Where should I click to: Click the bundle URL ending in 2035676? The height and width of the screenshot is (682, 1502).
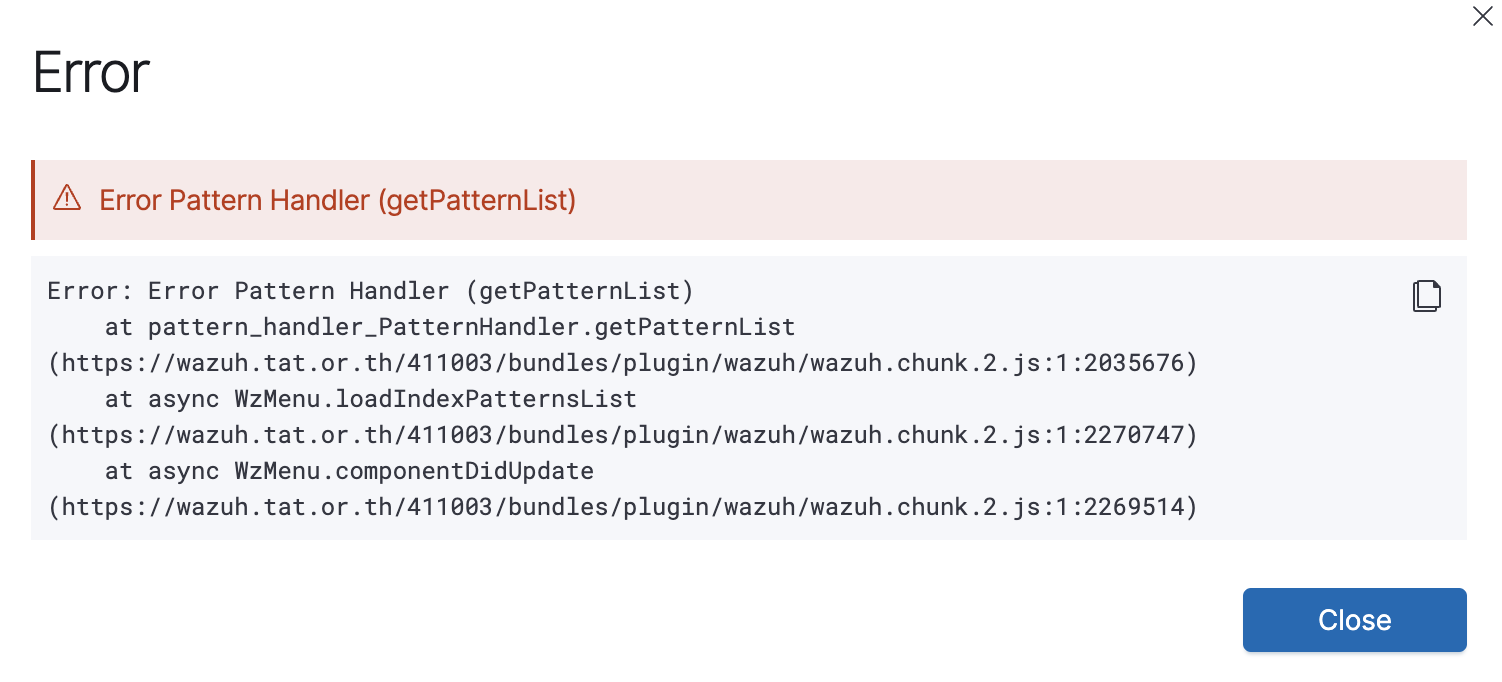[x=622, y=363]
